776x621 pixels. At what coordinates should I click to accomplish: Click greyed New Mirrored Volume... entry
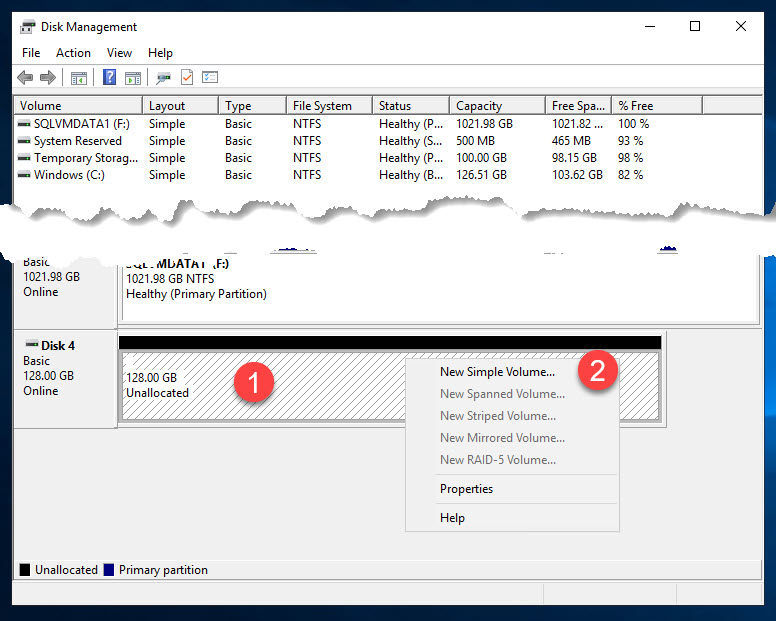pos(502,438)
